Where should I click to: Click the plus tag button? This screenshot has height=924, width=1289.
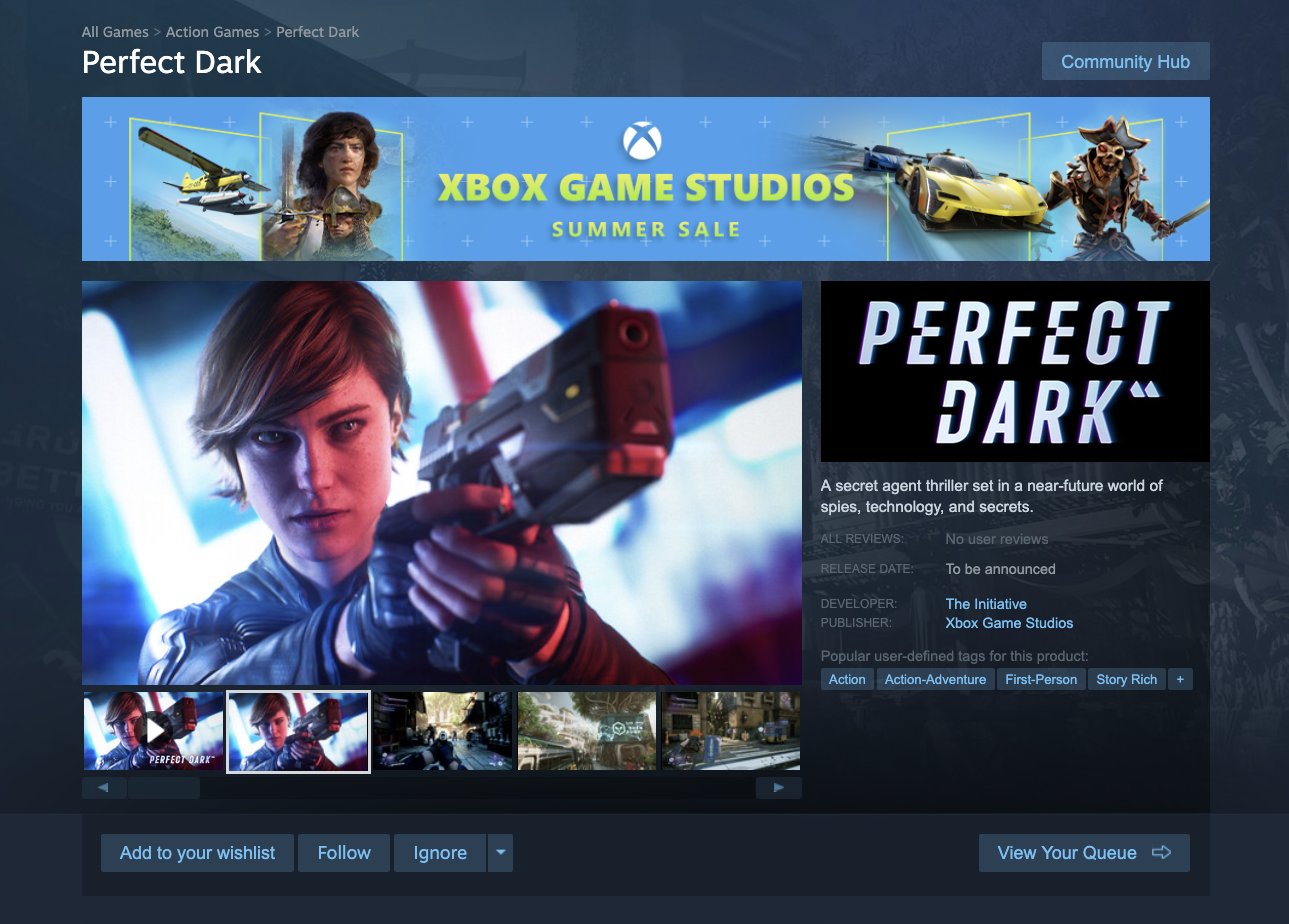point(1180,679)
